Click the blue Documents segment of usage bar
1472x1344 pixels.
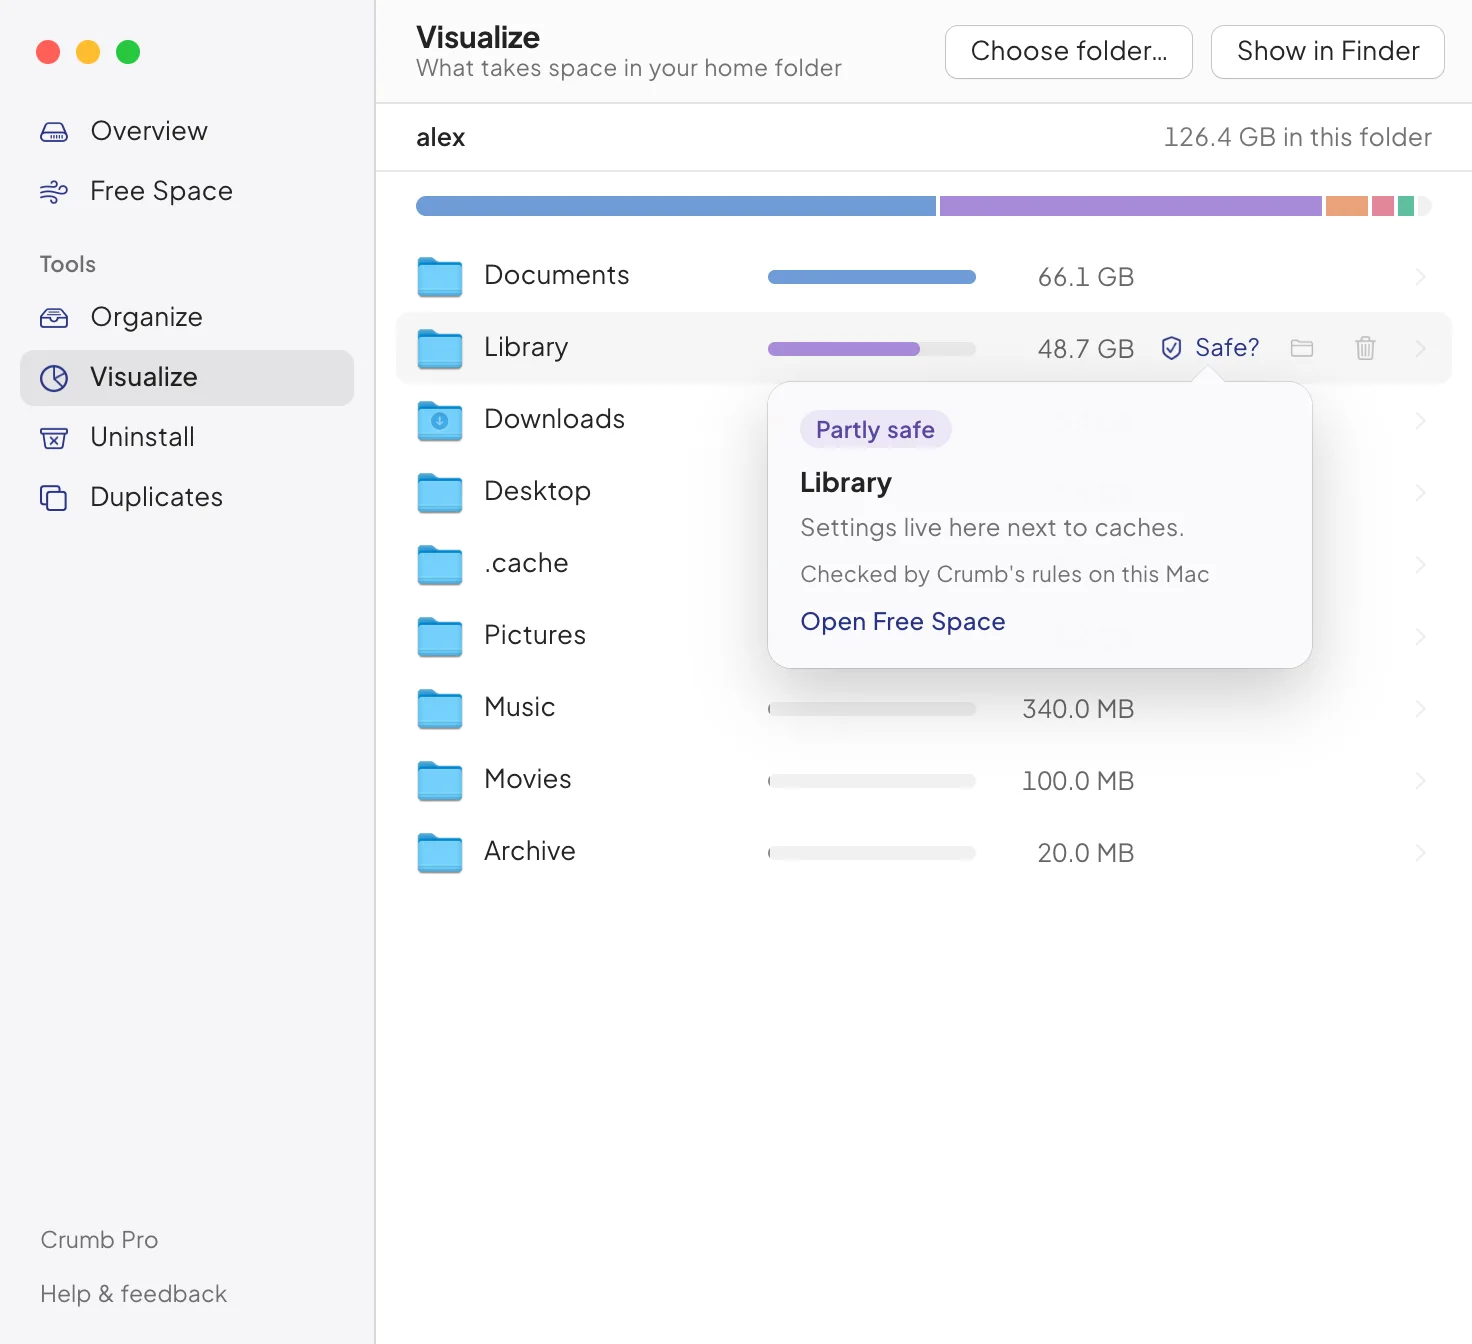tap(676, 206)
